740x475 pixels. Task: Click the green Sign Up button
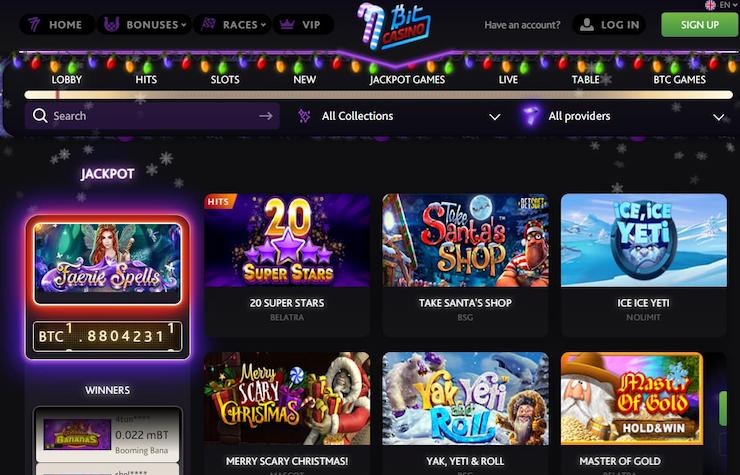(699, 25)
